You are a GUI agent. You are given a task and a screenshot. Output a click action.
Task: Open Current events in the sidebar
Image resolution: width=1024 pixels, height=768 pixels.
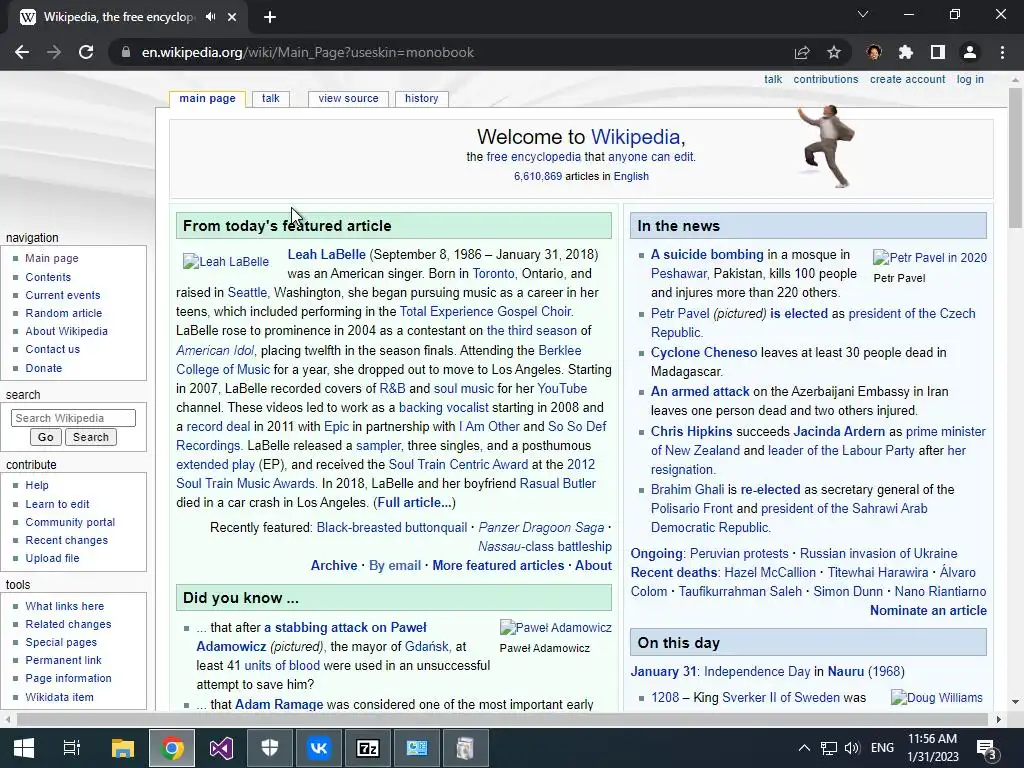63,295
